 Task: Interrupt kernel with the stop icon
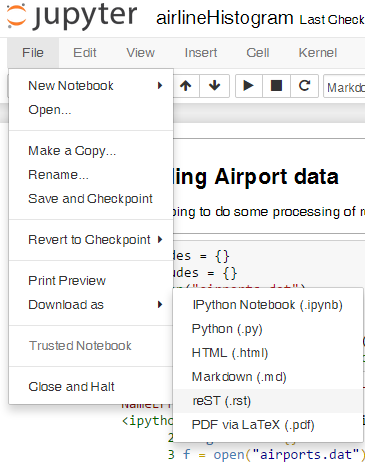(x=276, y=86)
